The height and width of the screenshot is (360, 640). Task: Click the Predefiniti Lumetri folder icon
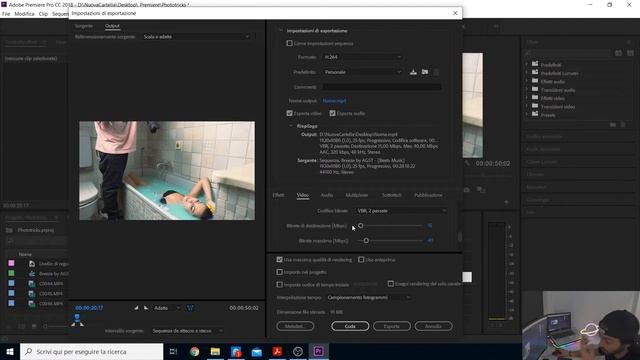coord(535,72)
